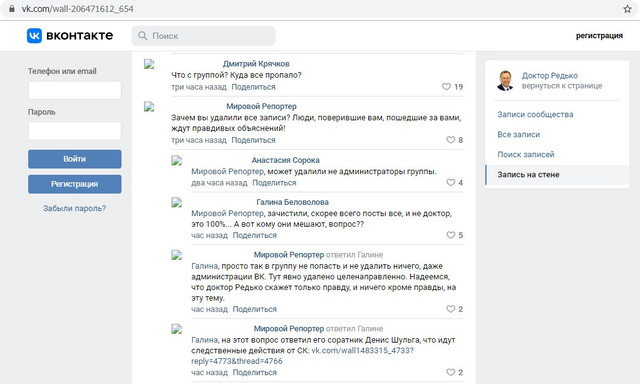This screenshot has height=384, width=640.
Task: Open the Забыли пароль? link
Action: pyautogui.click(x=75, y=209)
